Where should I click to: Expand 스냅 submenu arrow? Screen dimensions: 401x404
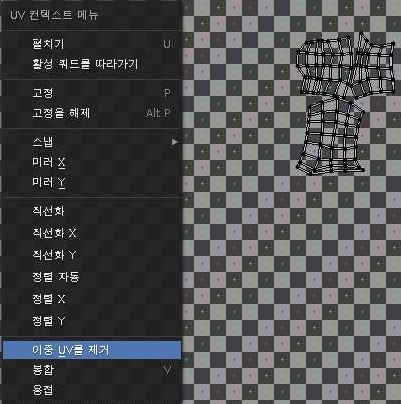174,142
